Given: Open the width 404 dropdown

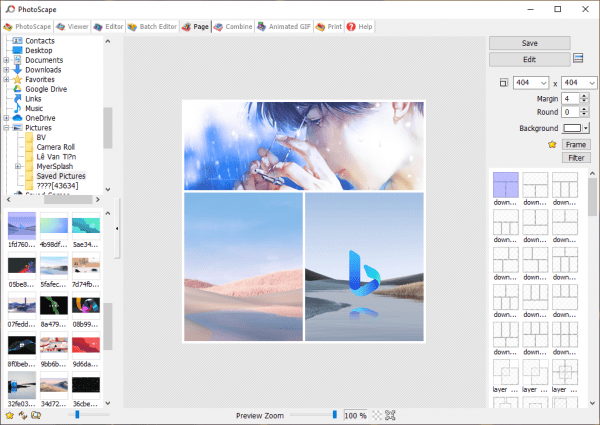Looking at the screenshot, I should point(543,83).
